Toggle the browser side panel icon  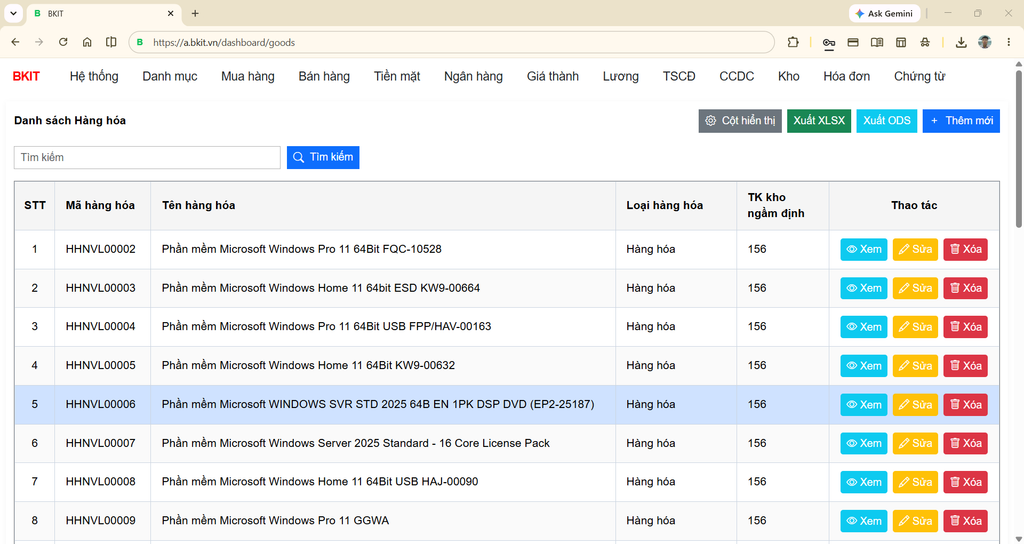pyautogui.click(x=111, y=42)
